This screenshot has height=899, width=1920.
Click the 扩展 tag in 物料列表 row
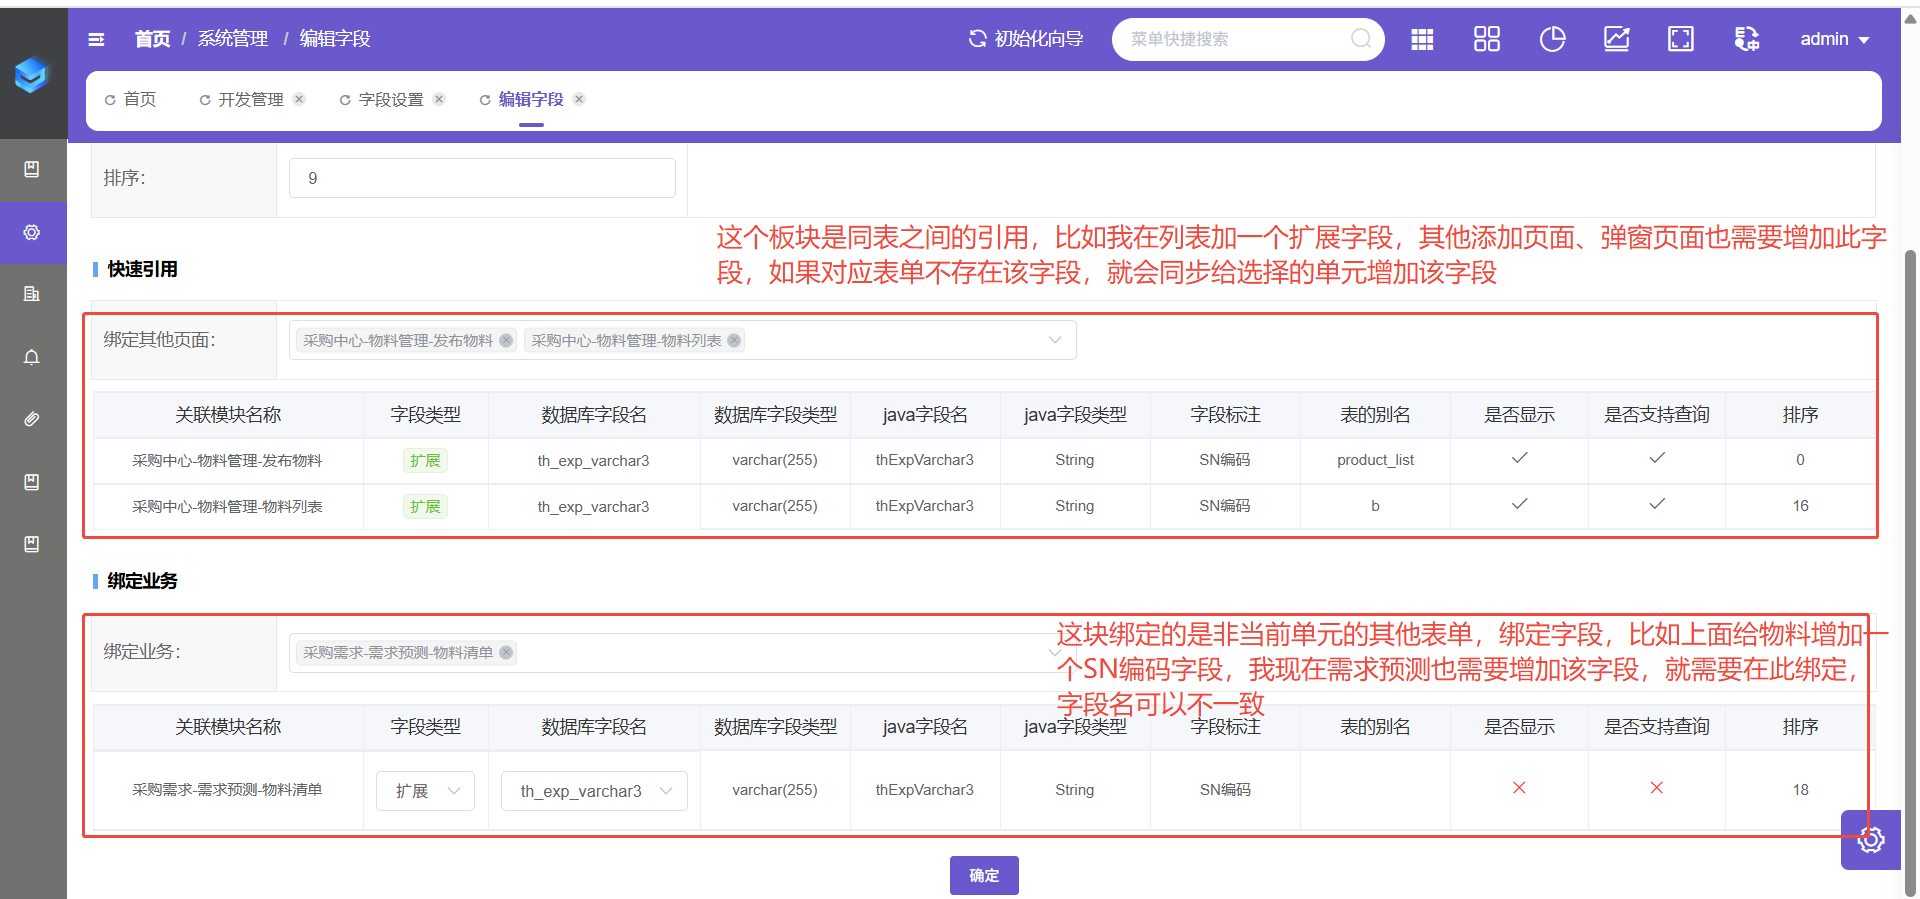[x=425, y=507]
